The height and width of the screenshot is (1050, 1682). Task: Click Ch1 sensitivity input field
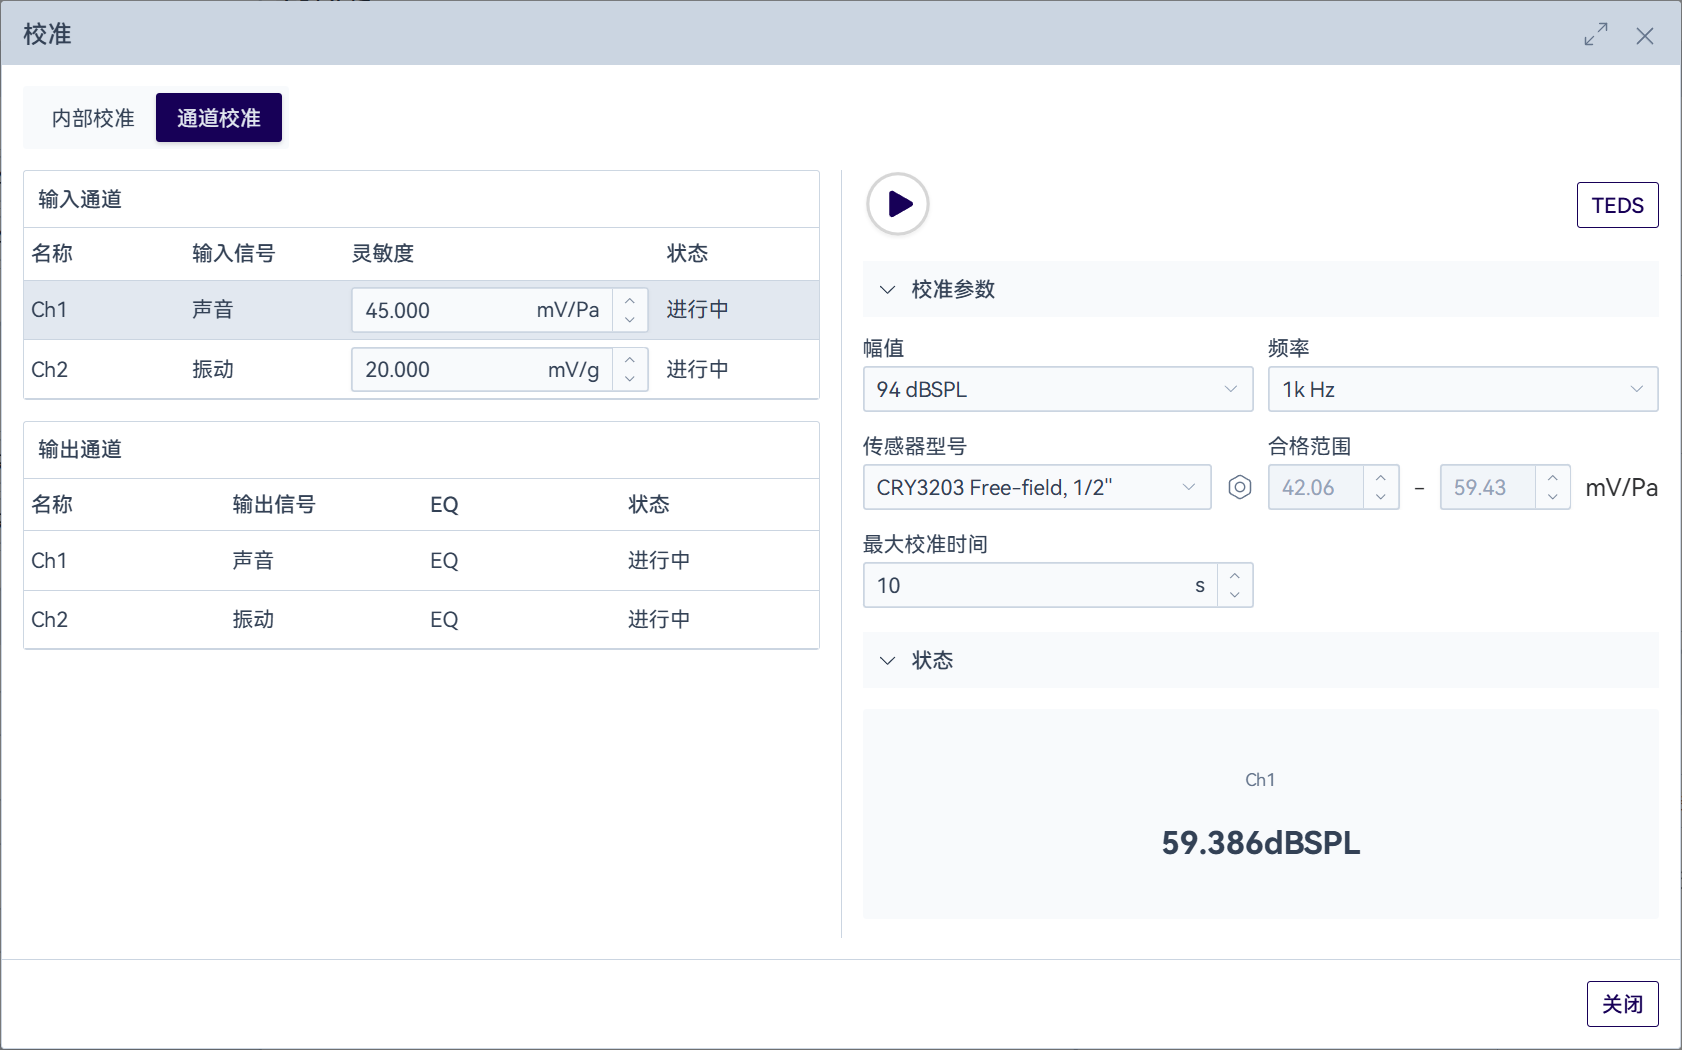click(440, 310)
